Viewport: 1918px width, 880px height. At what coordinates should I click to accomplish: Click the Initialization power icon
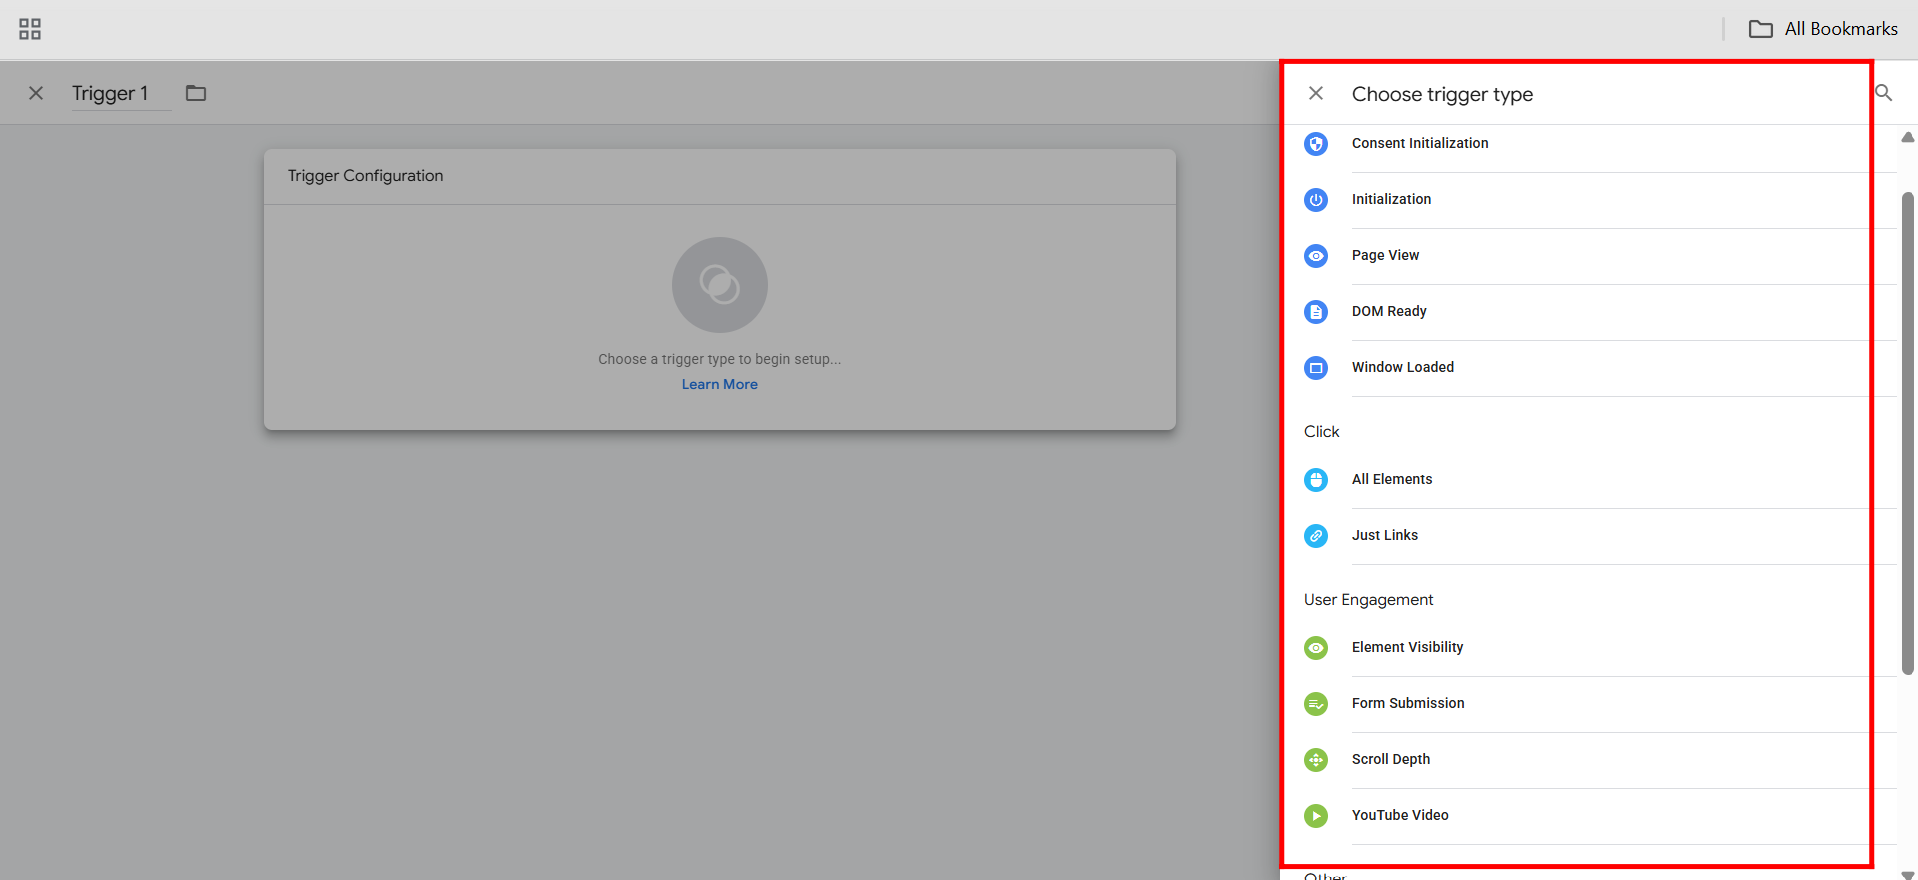pos(1316,200)
